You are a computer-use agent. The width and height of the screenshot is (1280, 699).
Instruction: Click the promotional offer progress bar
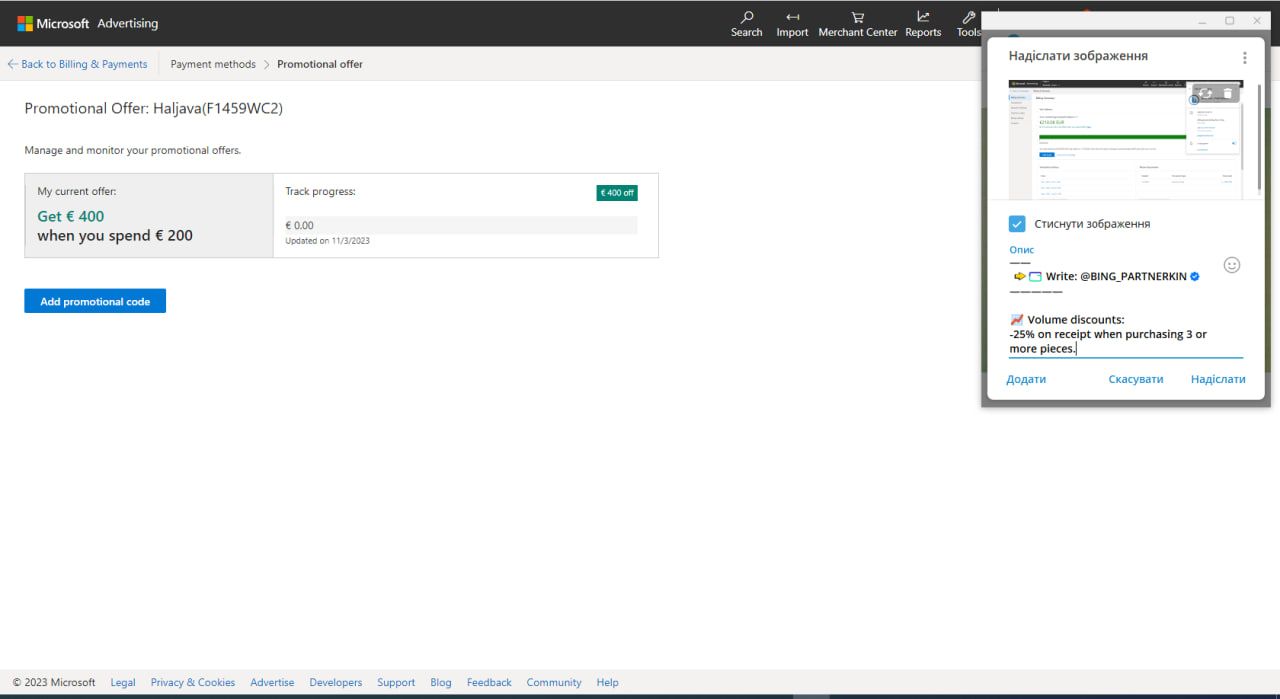pyautogui.click(x=460, y=225)
